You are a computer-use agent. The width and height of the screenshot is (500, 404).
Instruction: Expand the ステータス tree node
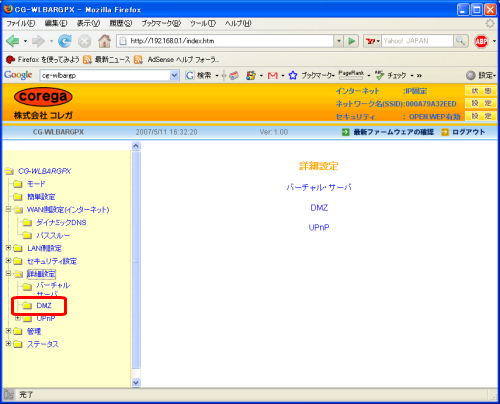[9, 344]
